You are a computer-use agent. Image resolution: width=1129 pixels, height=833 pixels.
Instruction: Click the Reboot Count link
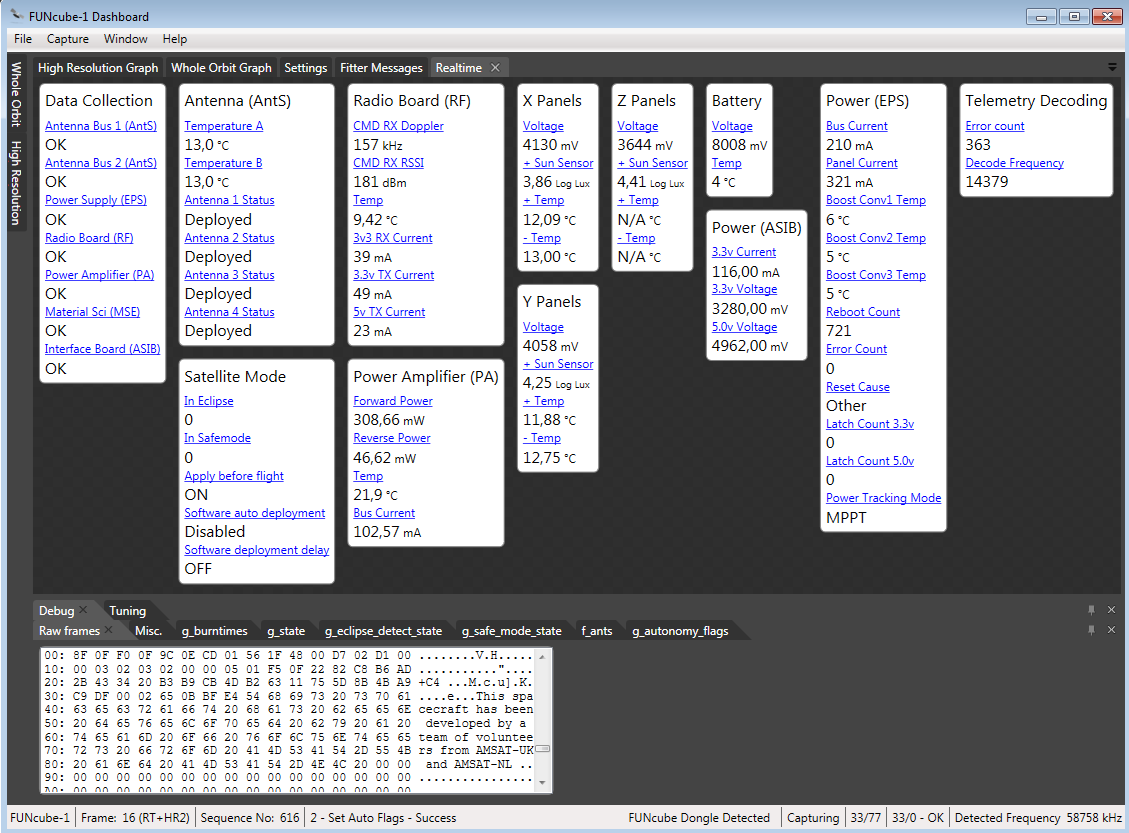tap(863, 312)
